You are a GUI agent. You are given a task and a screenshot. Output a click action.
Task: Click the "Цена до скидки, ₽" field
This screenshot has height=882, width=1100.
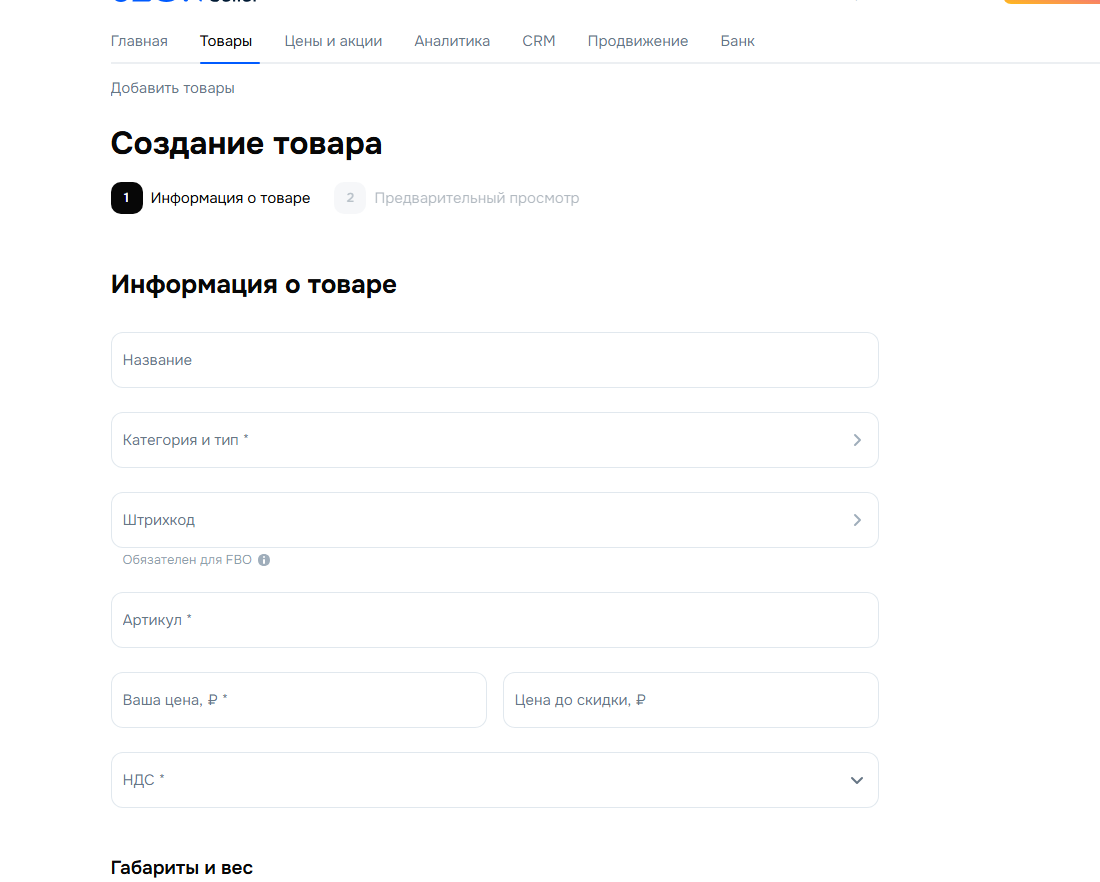690,700
